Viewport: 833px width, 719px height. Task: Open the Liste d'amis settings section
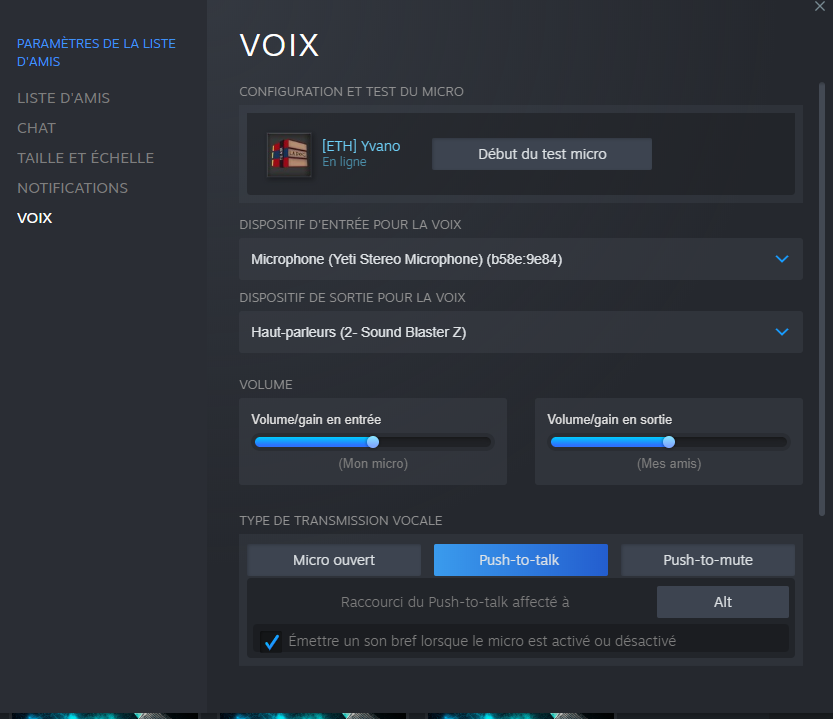pos(63,98)
